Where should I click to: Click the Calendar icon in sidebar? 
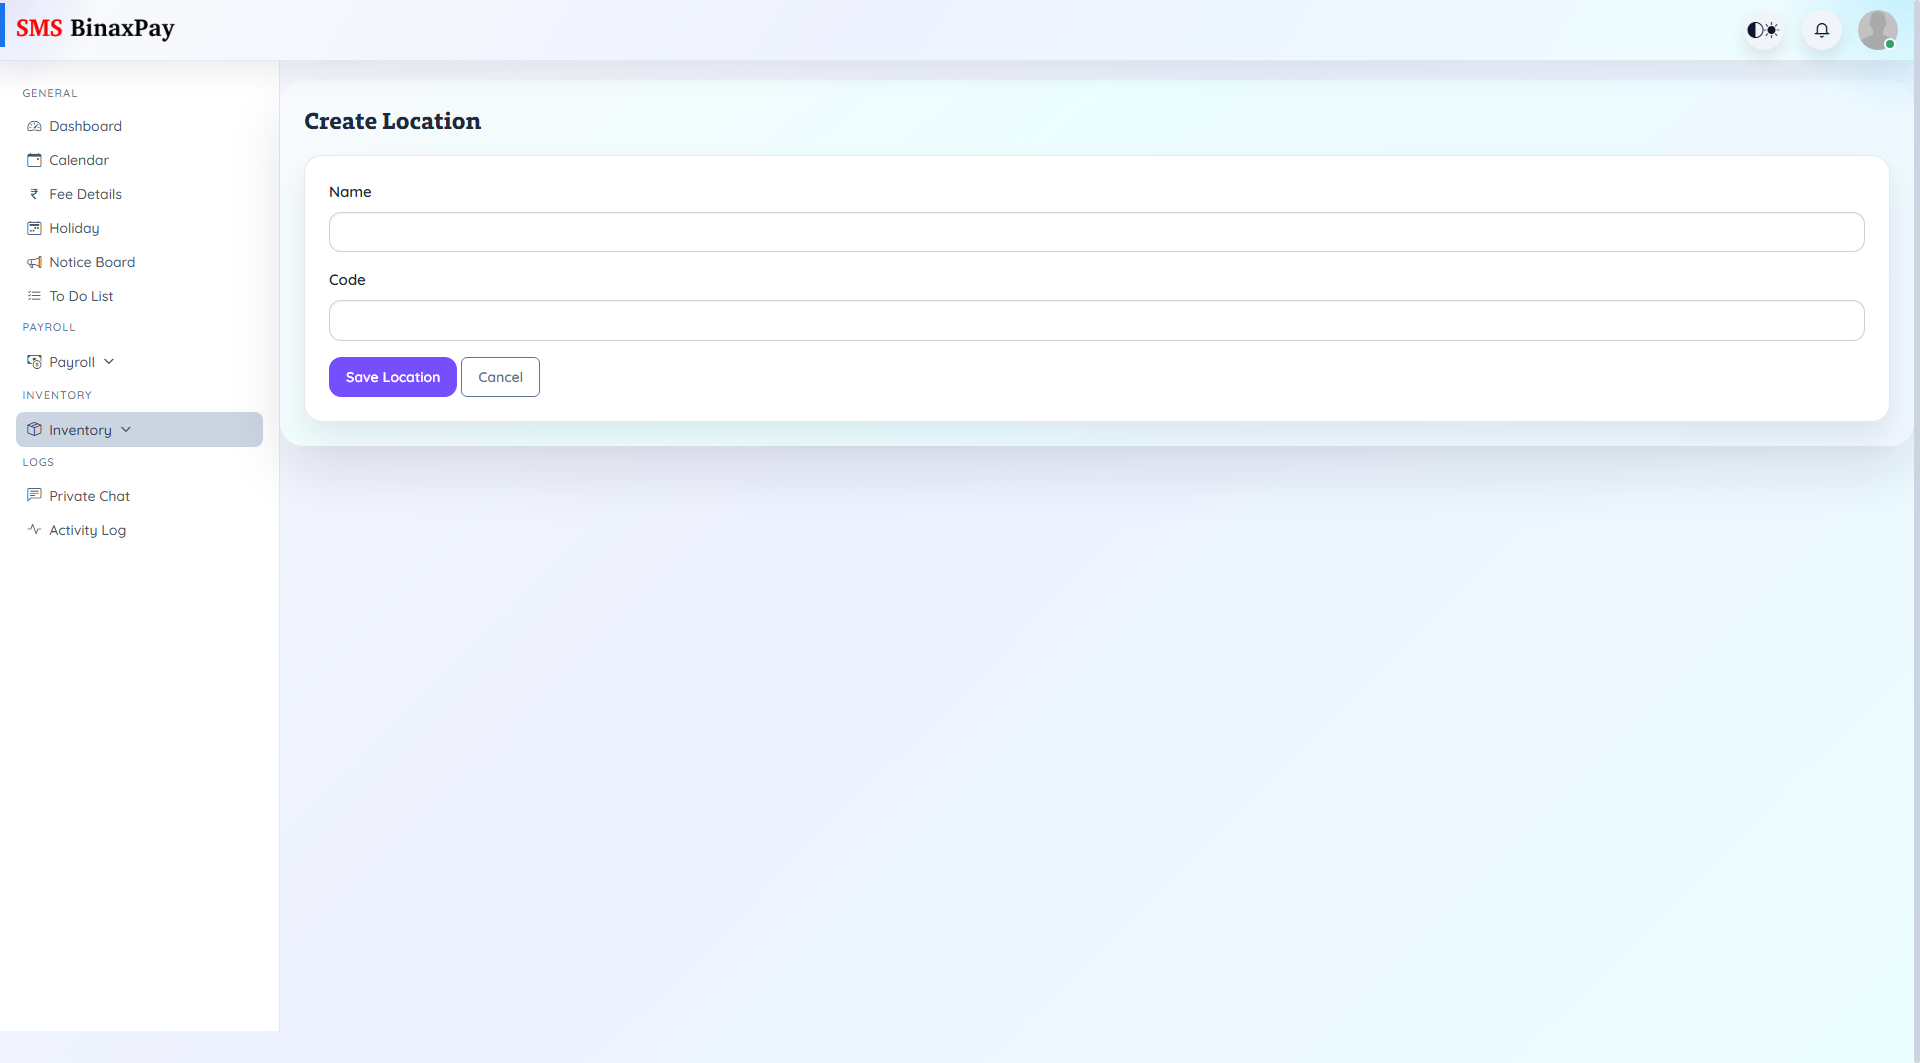(34, 160)
